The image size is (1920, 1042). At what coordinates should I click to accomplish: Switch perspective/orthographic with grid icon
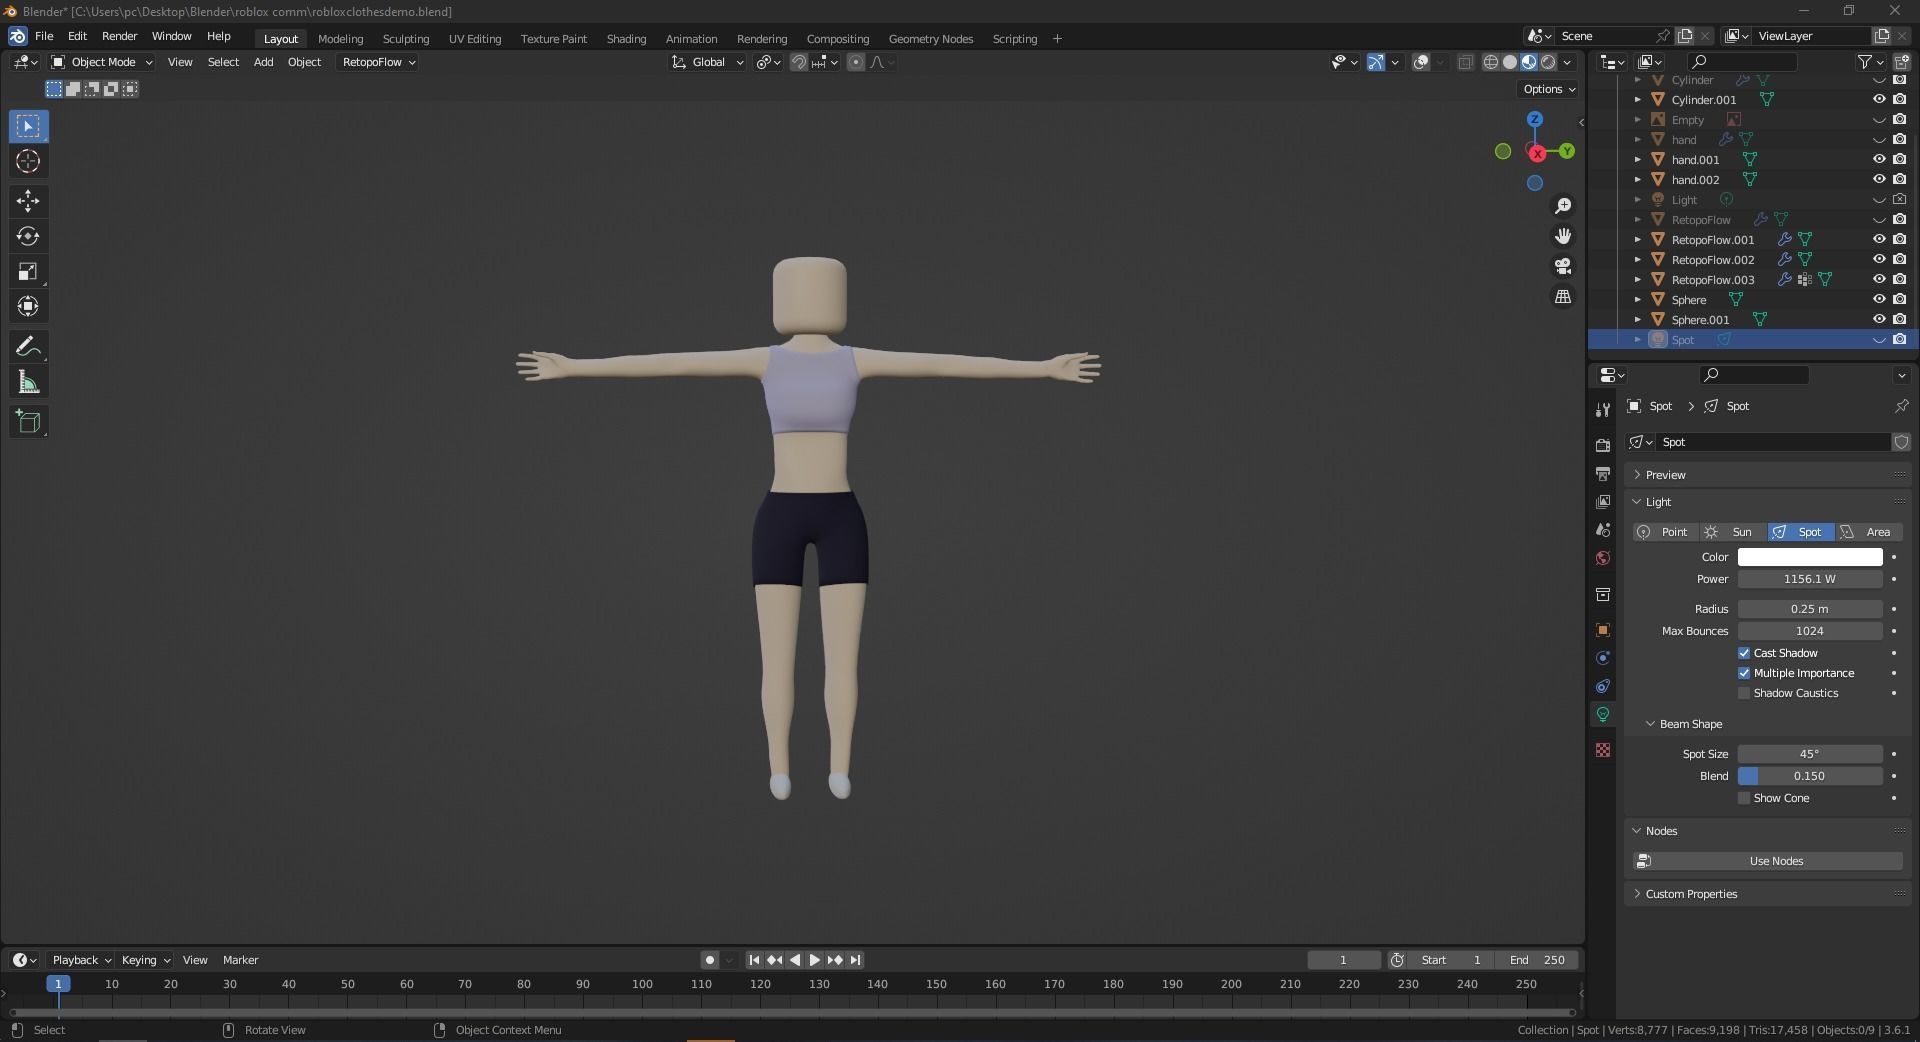click(1563, 297)
